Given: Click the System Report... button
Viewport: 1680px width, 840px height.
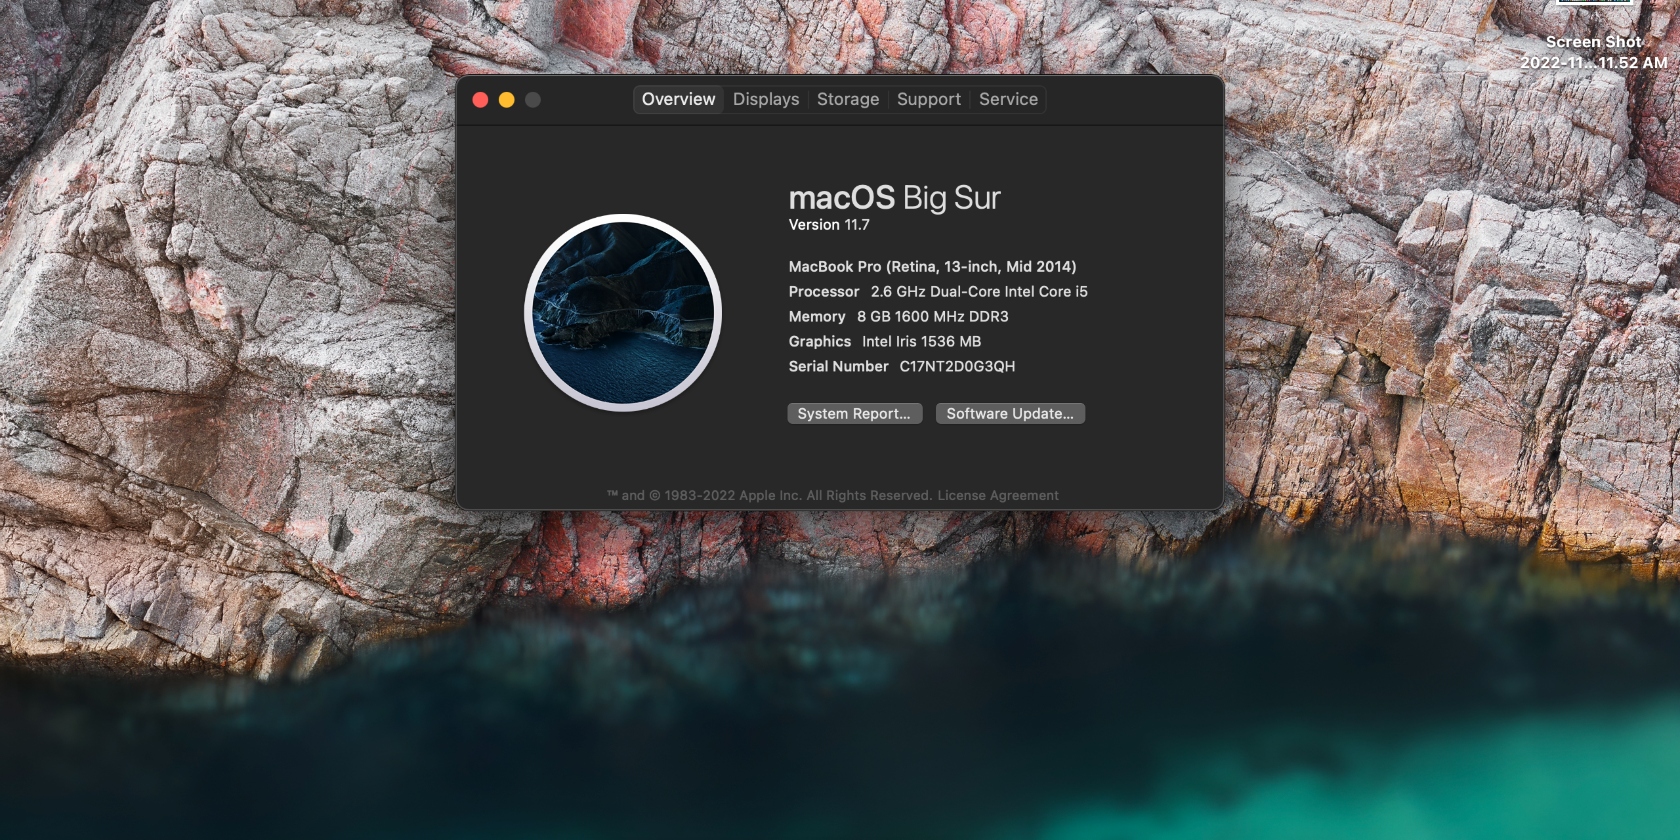Looking at the screenshot, I should pyautogui.click(x=854, y=413).
